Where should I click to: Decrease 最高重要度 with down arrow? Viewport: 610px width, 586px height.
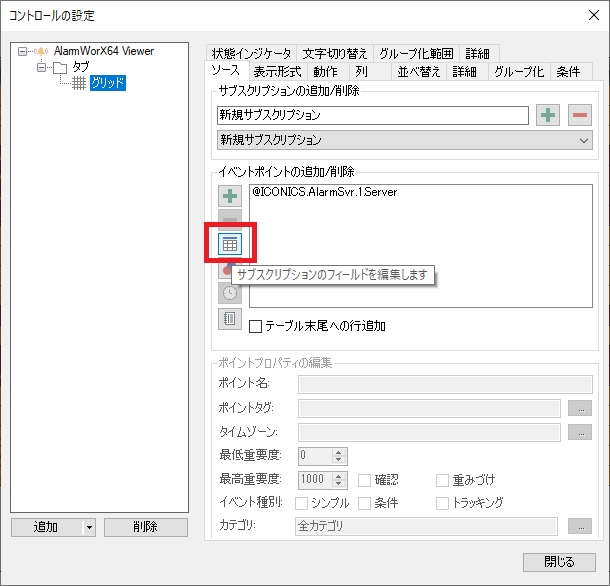point(338,483)
